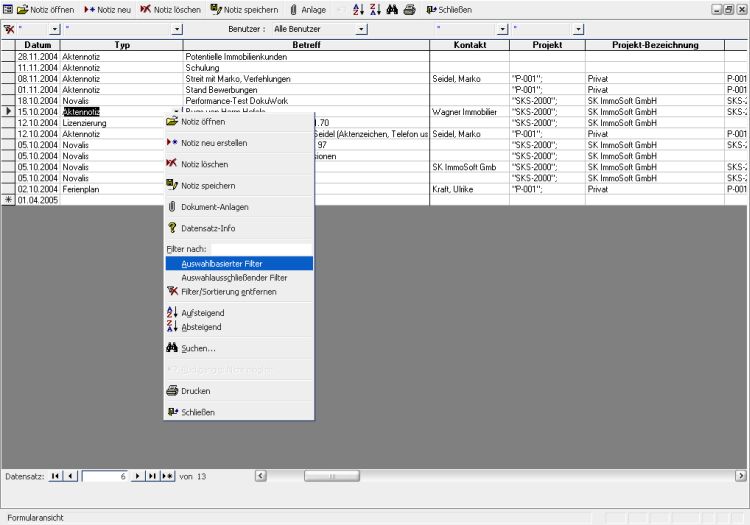The image size is (750, 525).
Task: Click the printer icon in the toolbar
Action: [x=409, y=9]
